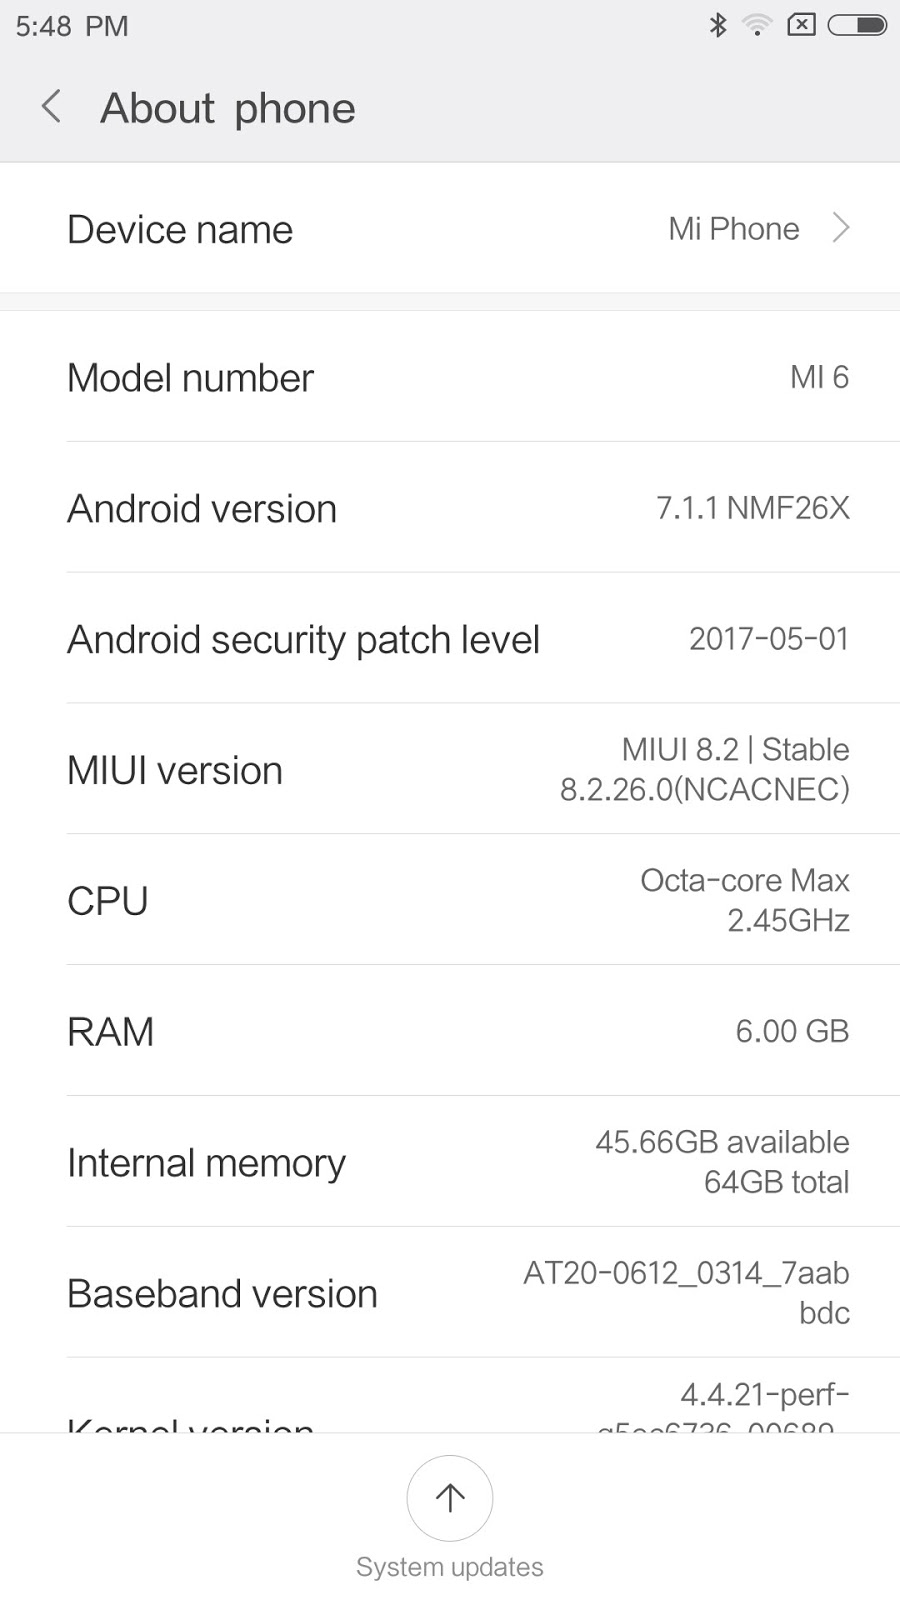Screen dimensions: 900x1600
Task: Select the RAM entry
Action: pyautogui.click(x=450, y=1031)
